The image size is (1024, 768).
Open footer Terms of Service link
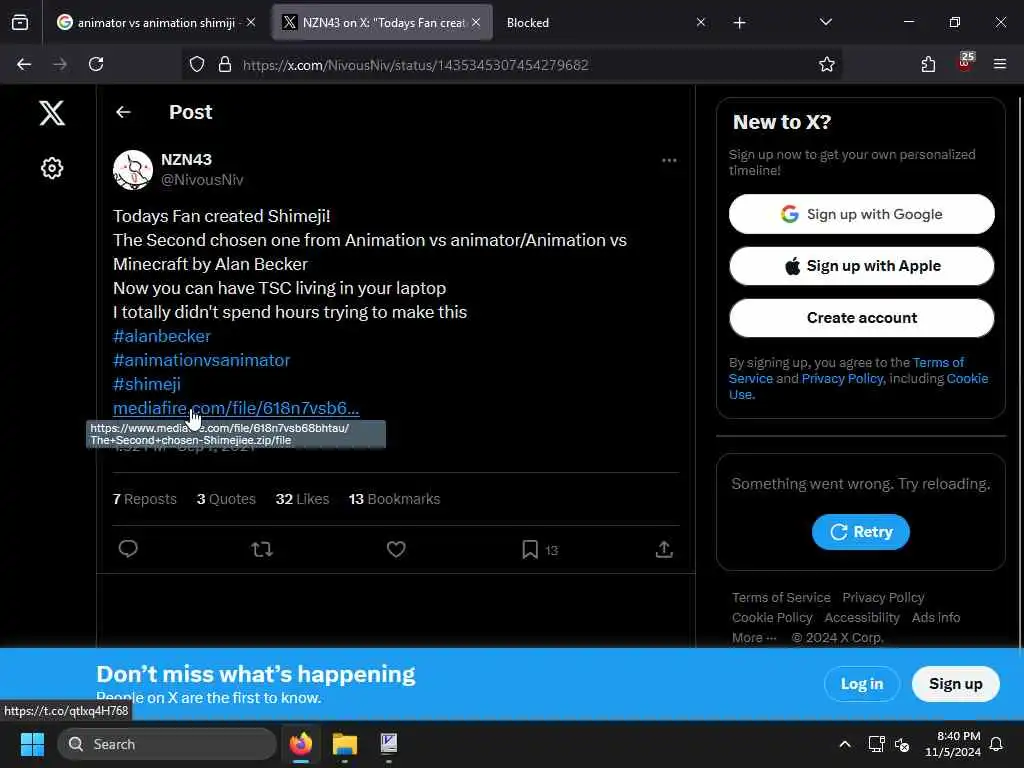(781, 598)
